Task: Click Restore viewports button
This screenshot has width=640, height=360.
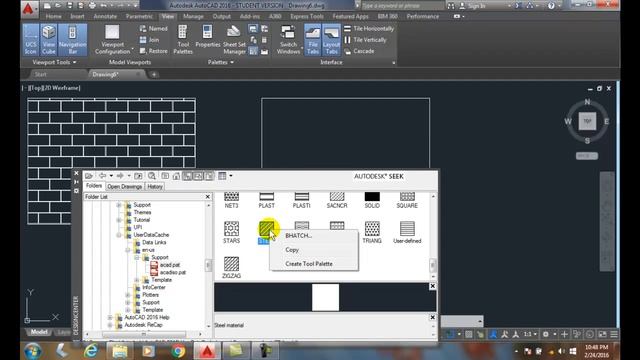Action: coord(153,51)
